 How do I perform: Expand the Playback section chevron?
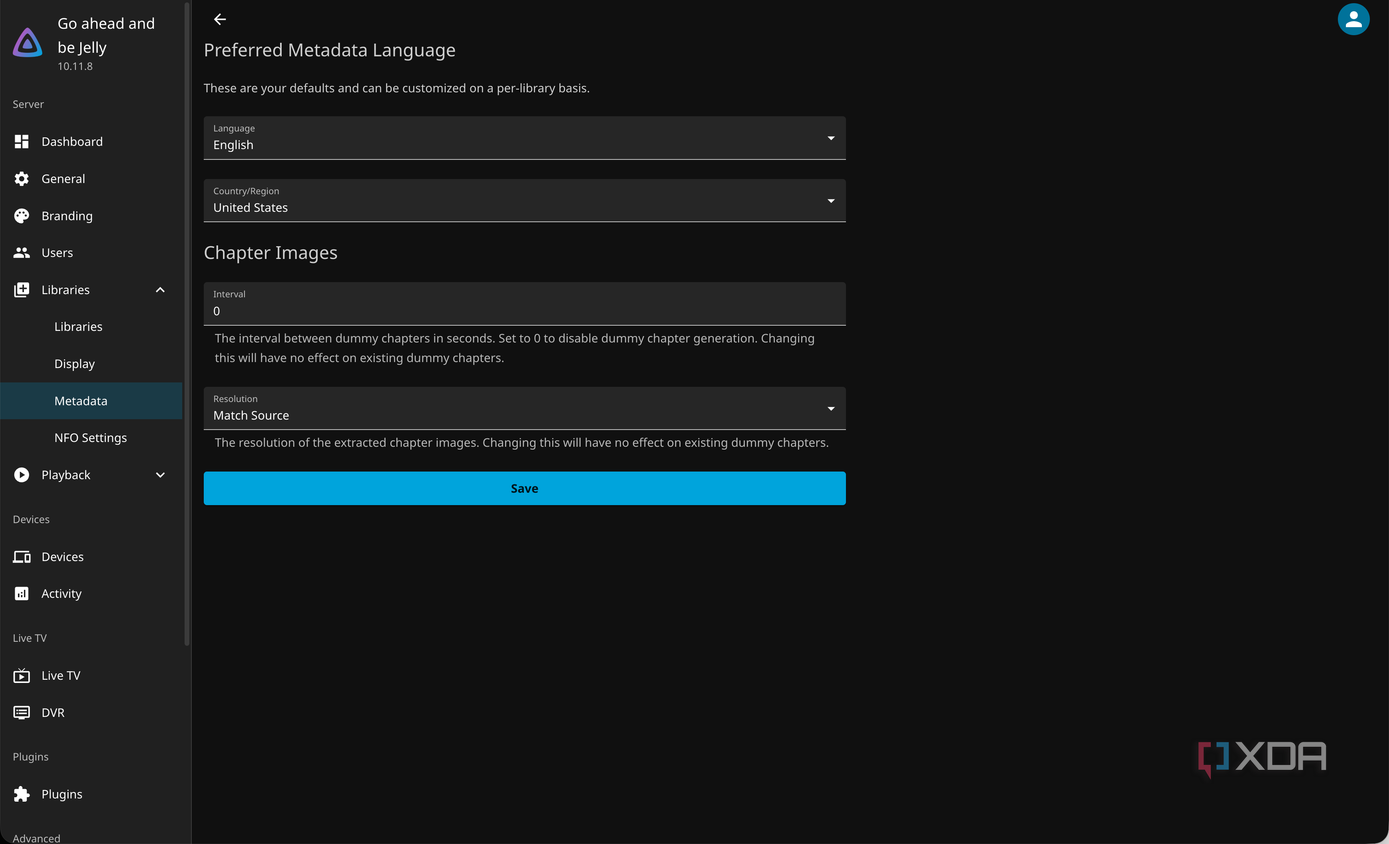[160, 475]
